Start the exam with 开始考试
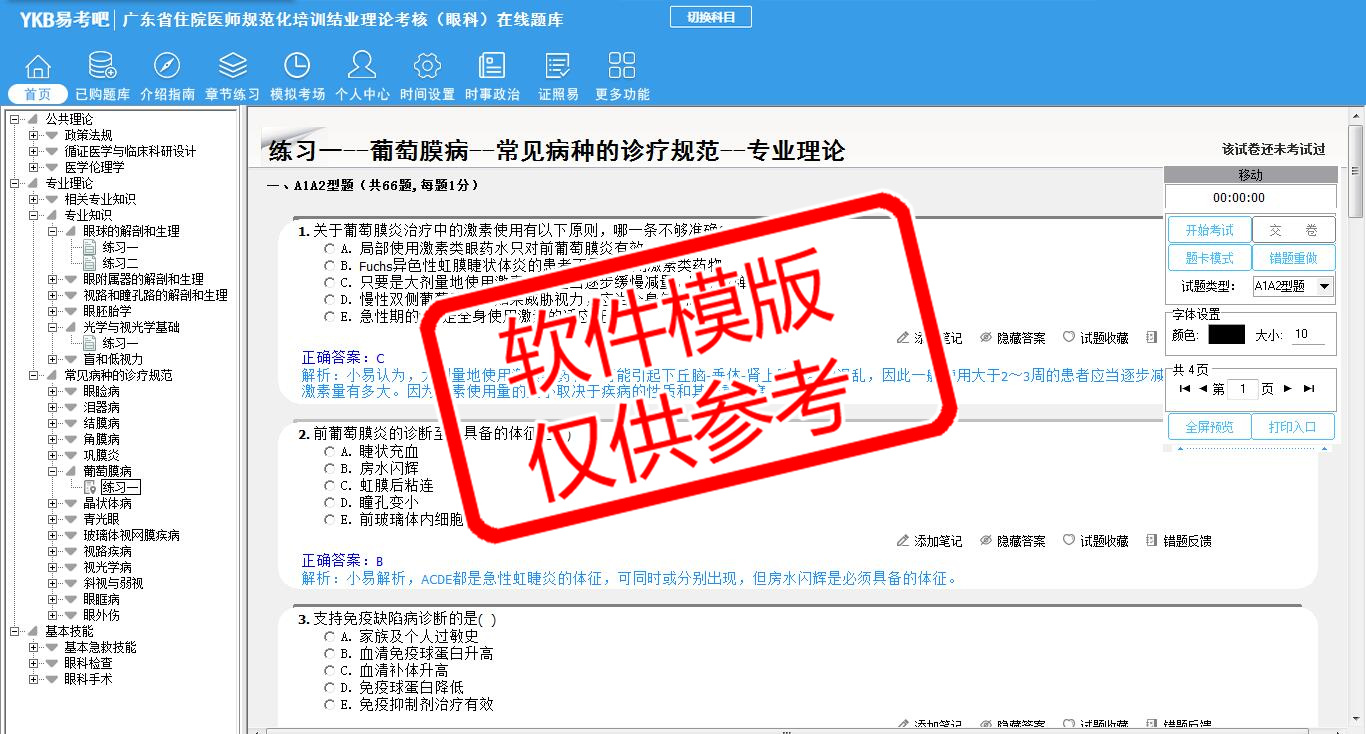This screenshot has width=1366, height=734. (x=1210, y=230)
